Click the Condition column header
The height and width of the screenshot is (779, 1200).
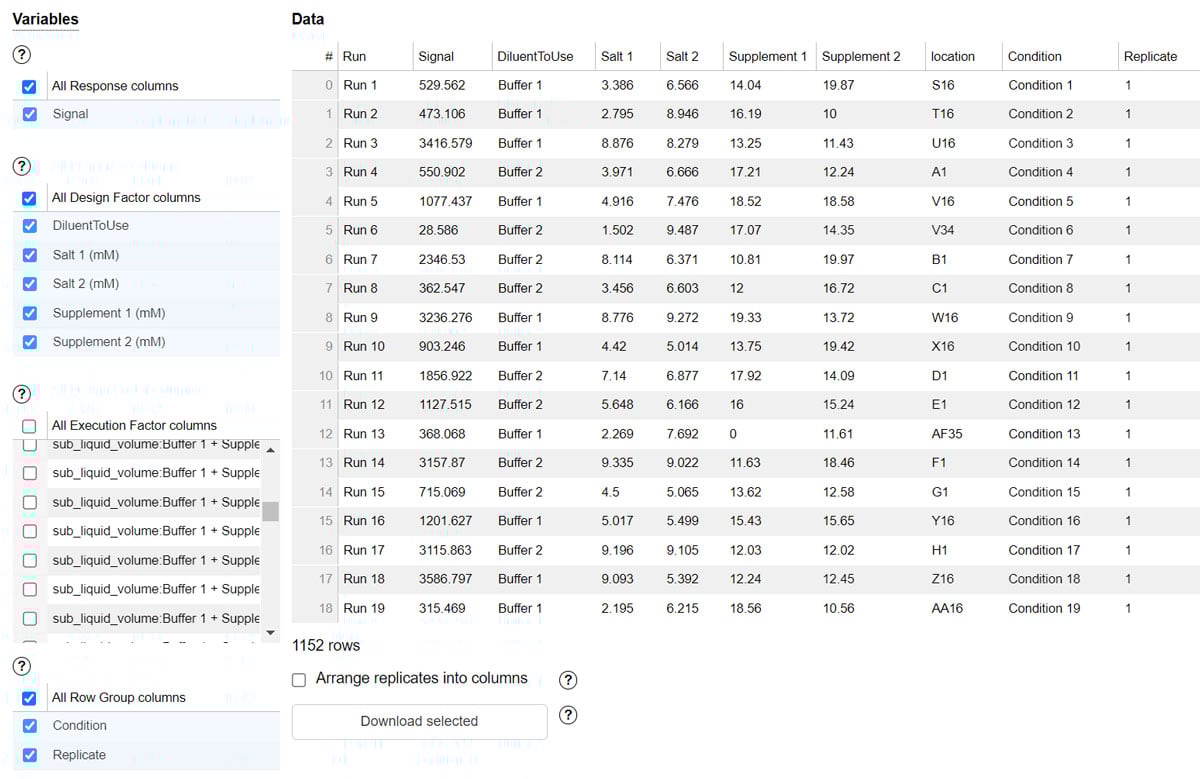1035,56
